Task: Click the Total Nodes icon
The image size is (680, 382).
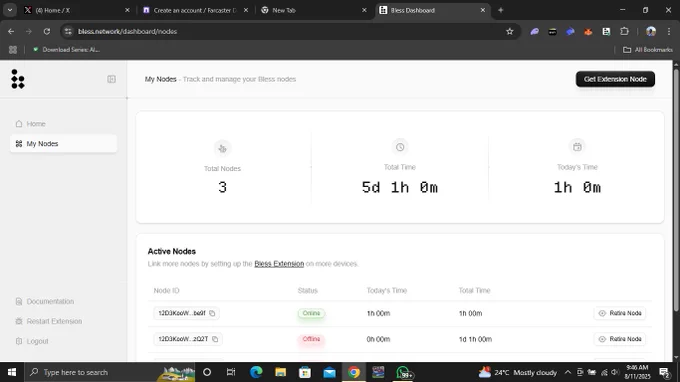Action: (x=222, y=149)
